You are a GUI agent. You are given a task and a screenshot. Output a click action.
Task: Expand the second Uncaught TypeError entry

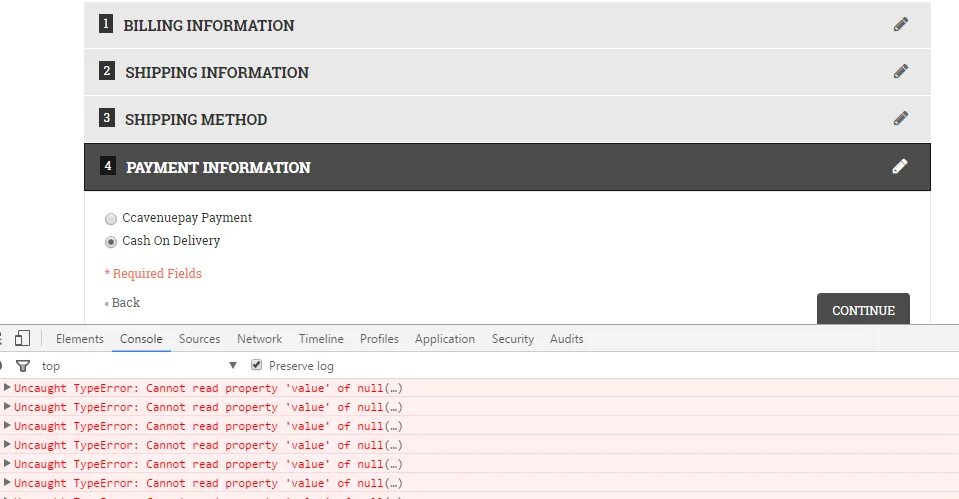tap(7, 406)
